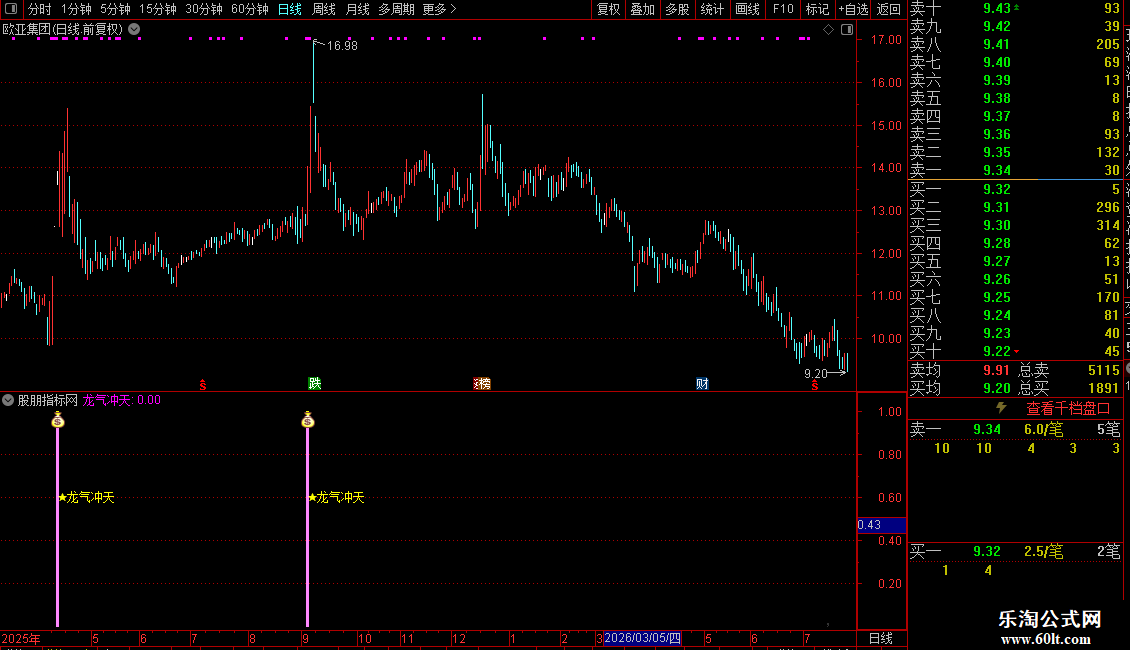Select the 30分钟 period tab
The height and width of the screenshot is (650, 1130).
coord(204,9)
